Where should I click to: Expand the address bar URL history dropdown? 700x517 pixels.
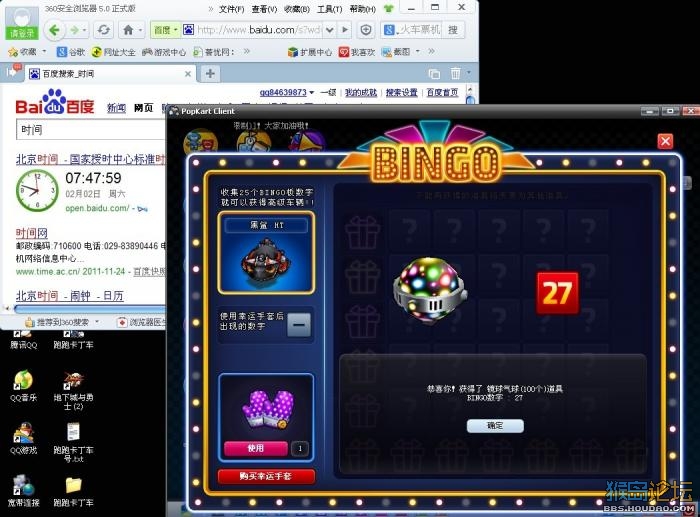coord(329,30)
